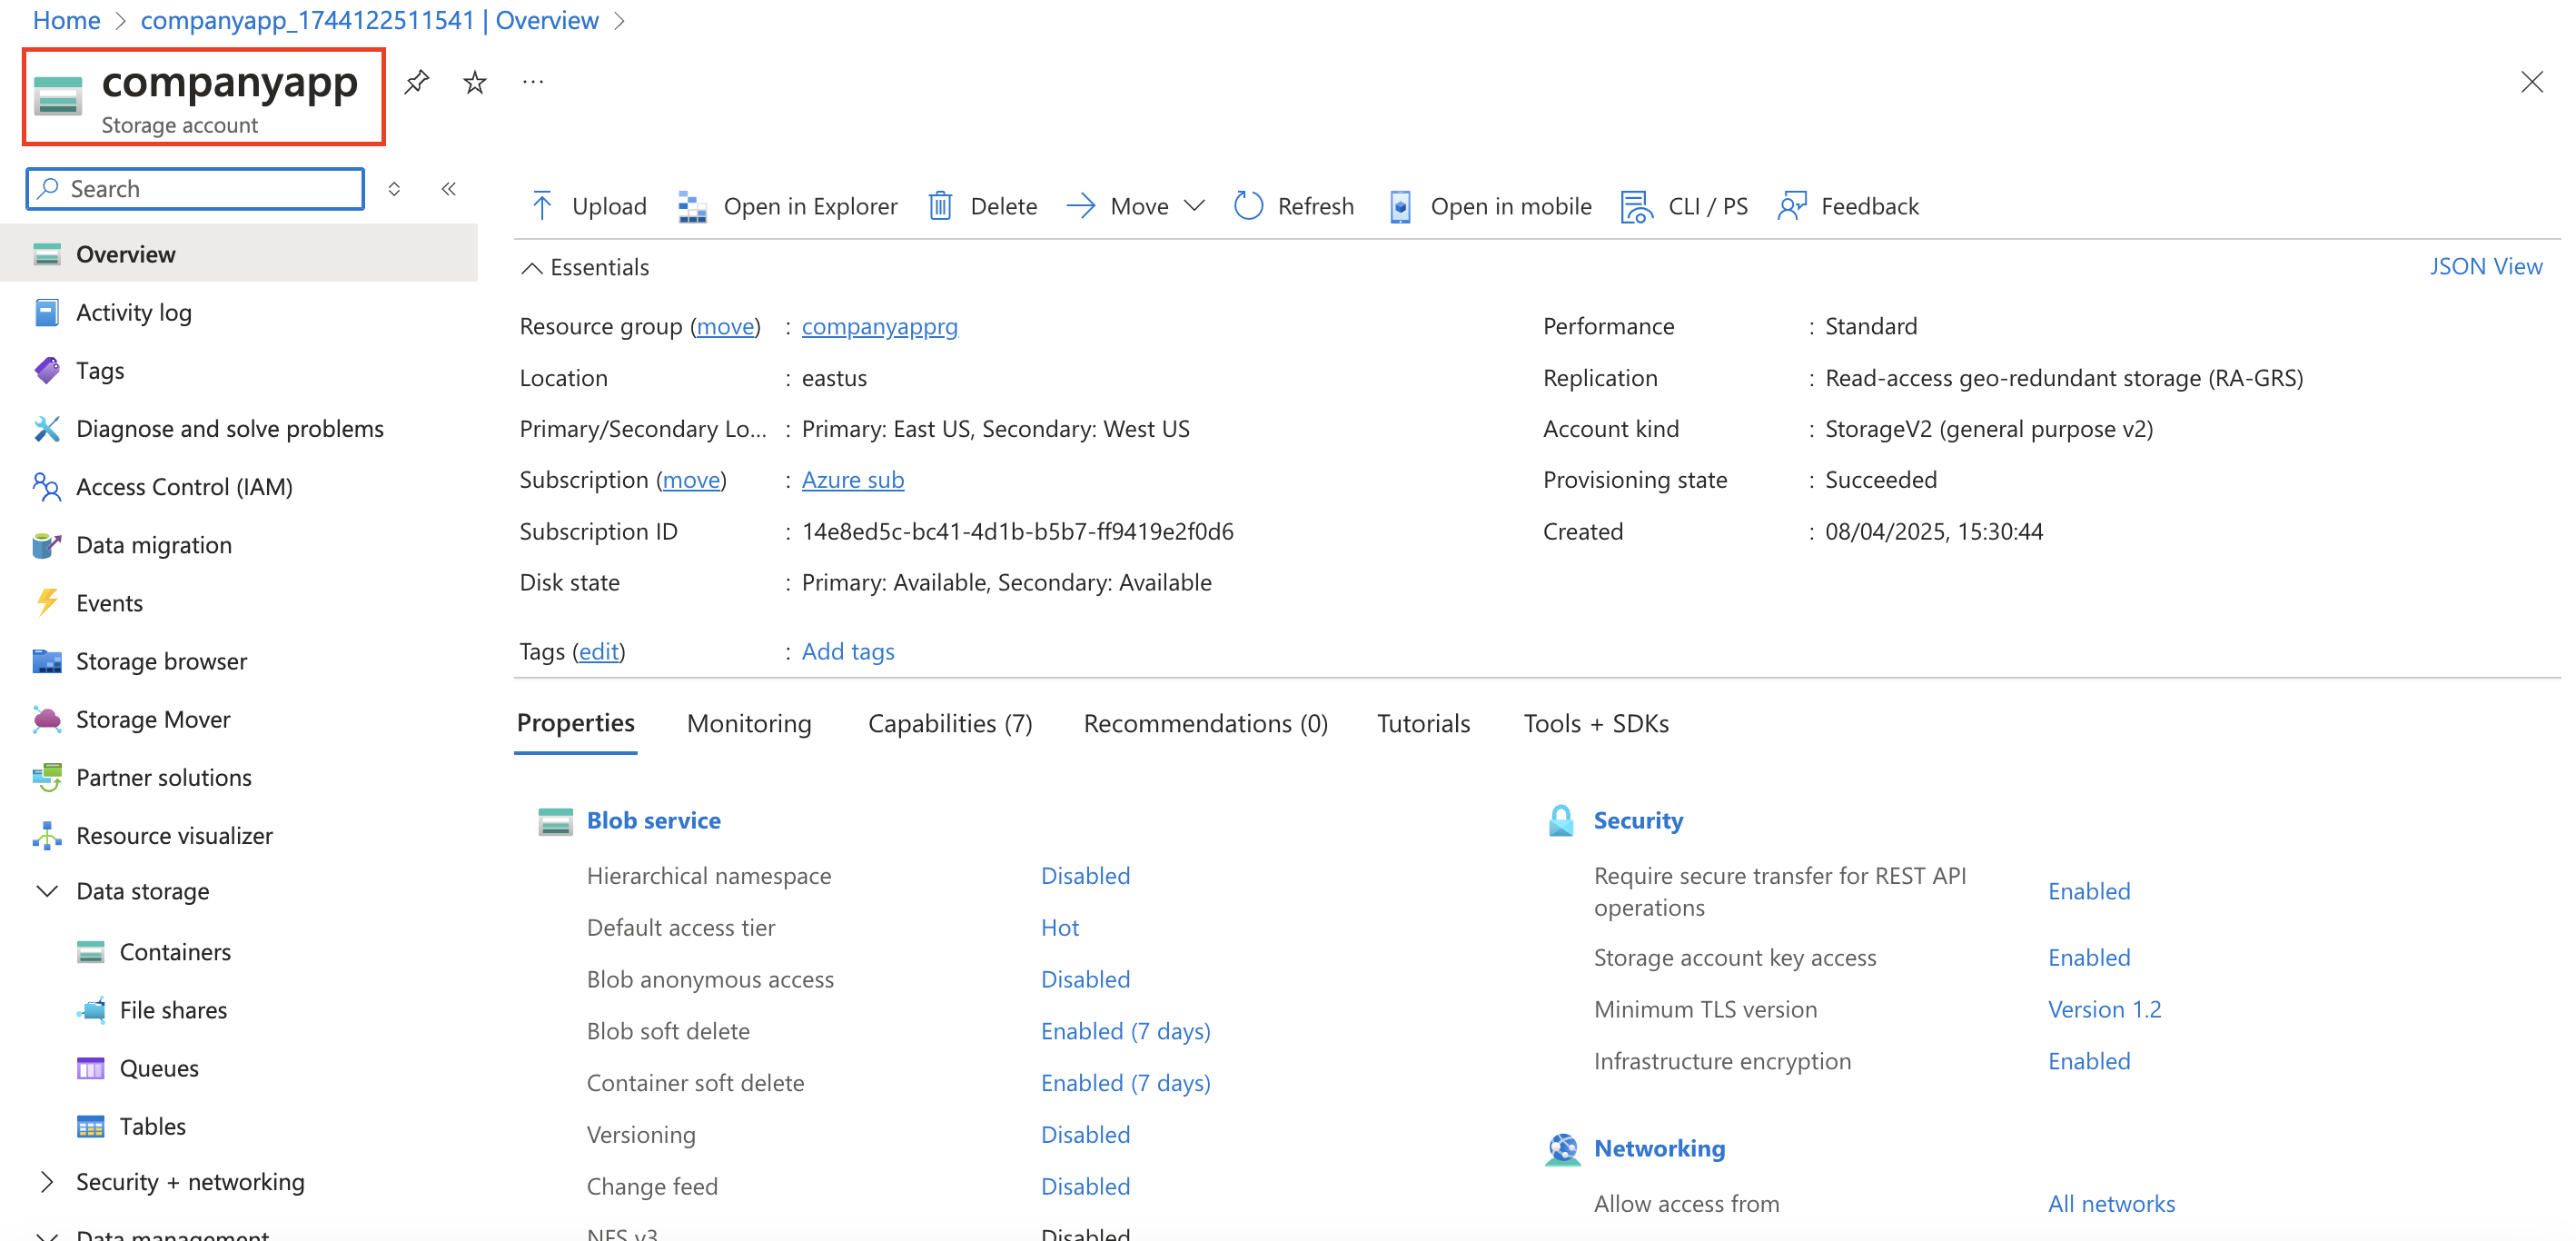Open the Blob service heading link
2576x1241 pixels.
click(x=653, y=820)
